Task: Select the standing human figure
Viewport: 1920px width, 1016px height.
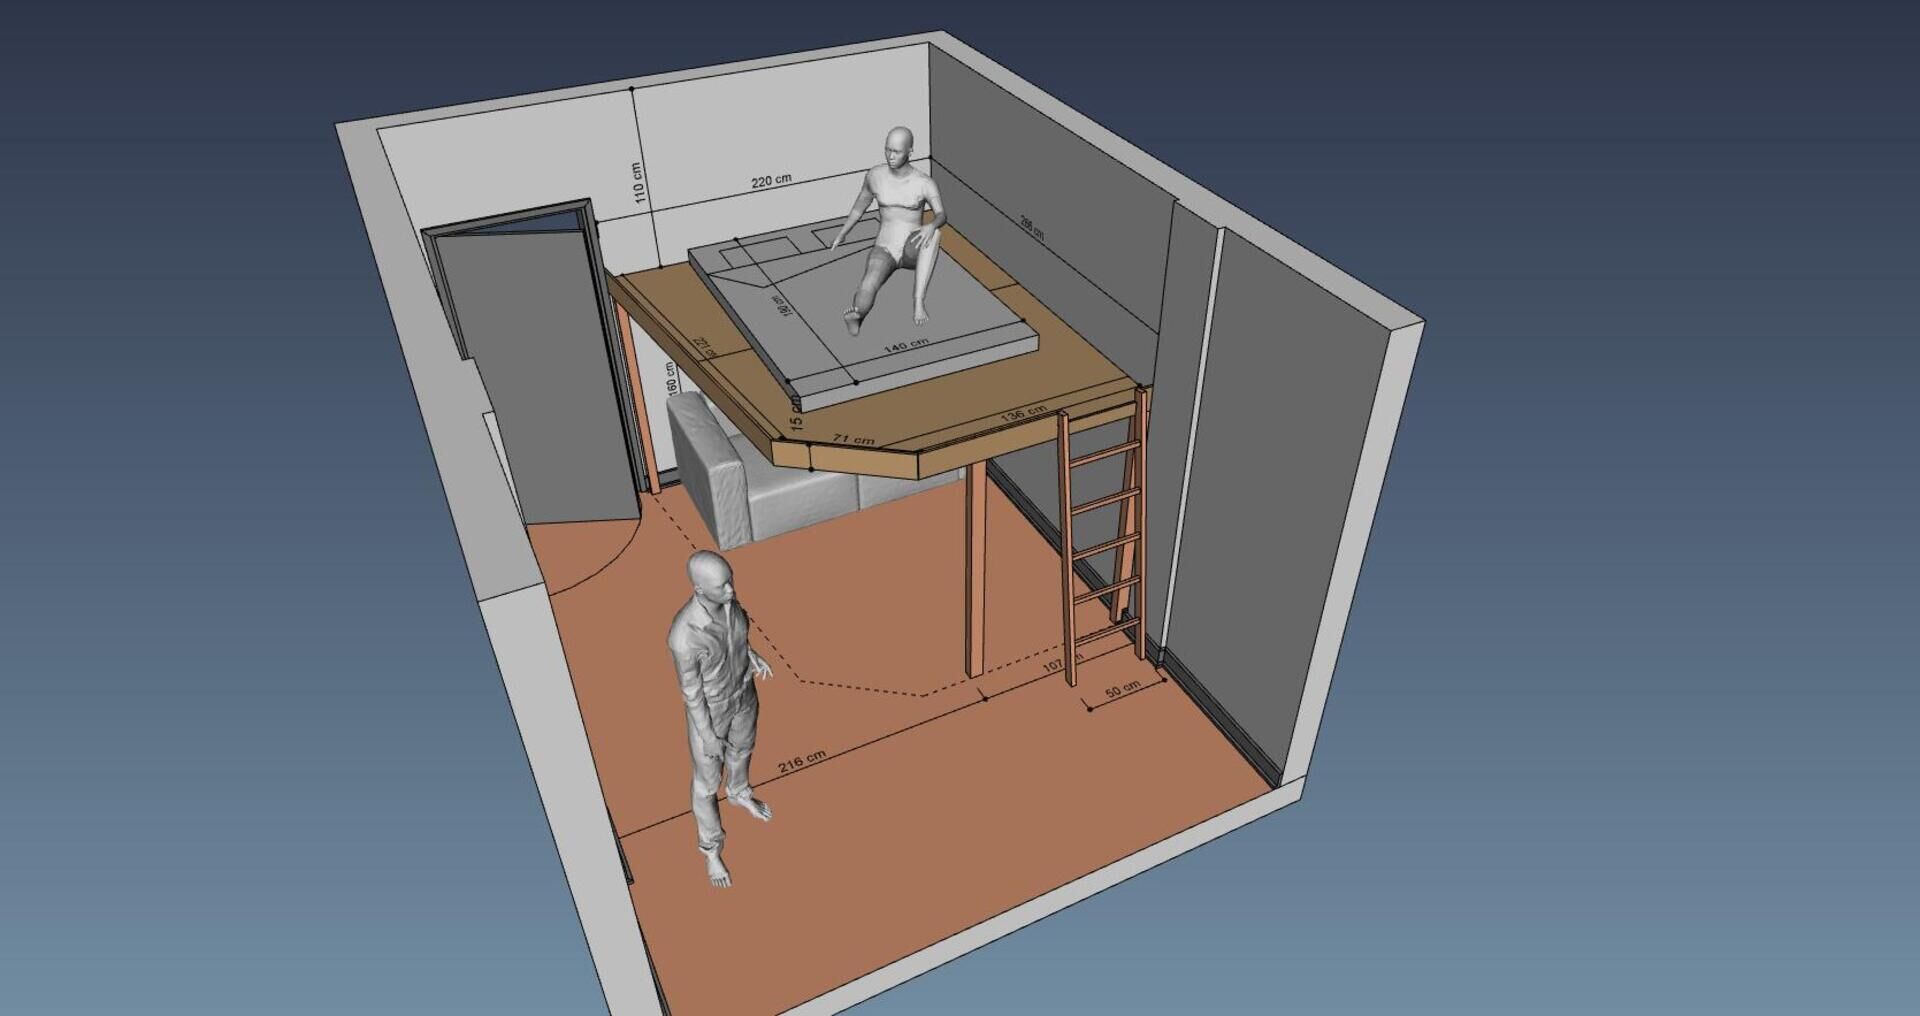Action: point(720,700)
